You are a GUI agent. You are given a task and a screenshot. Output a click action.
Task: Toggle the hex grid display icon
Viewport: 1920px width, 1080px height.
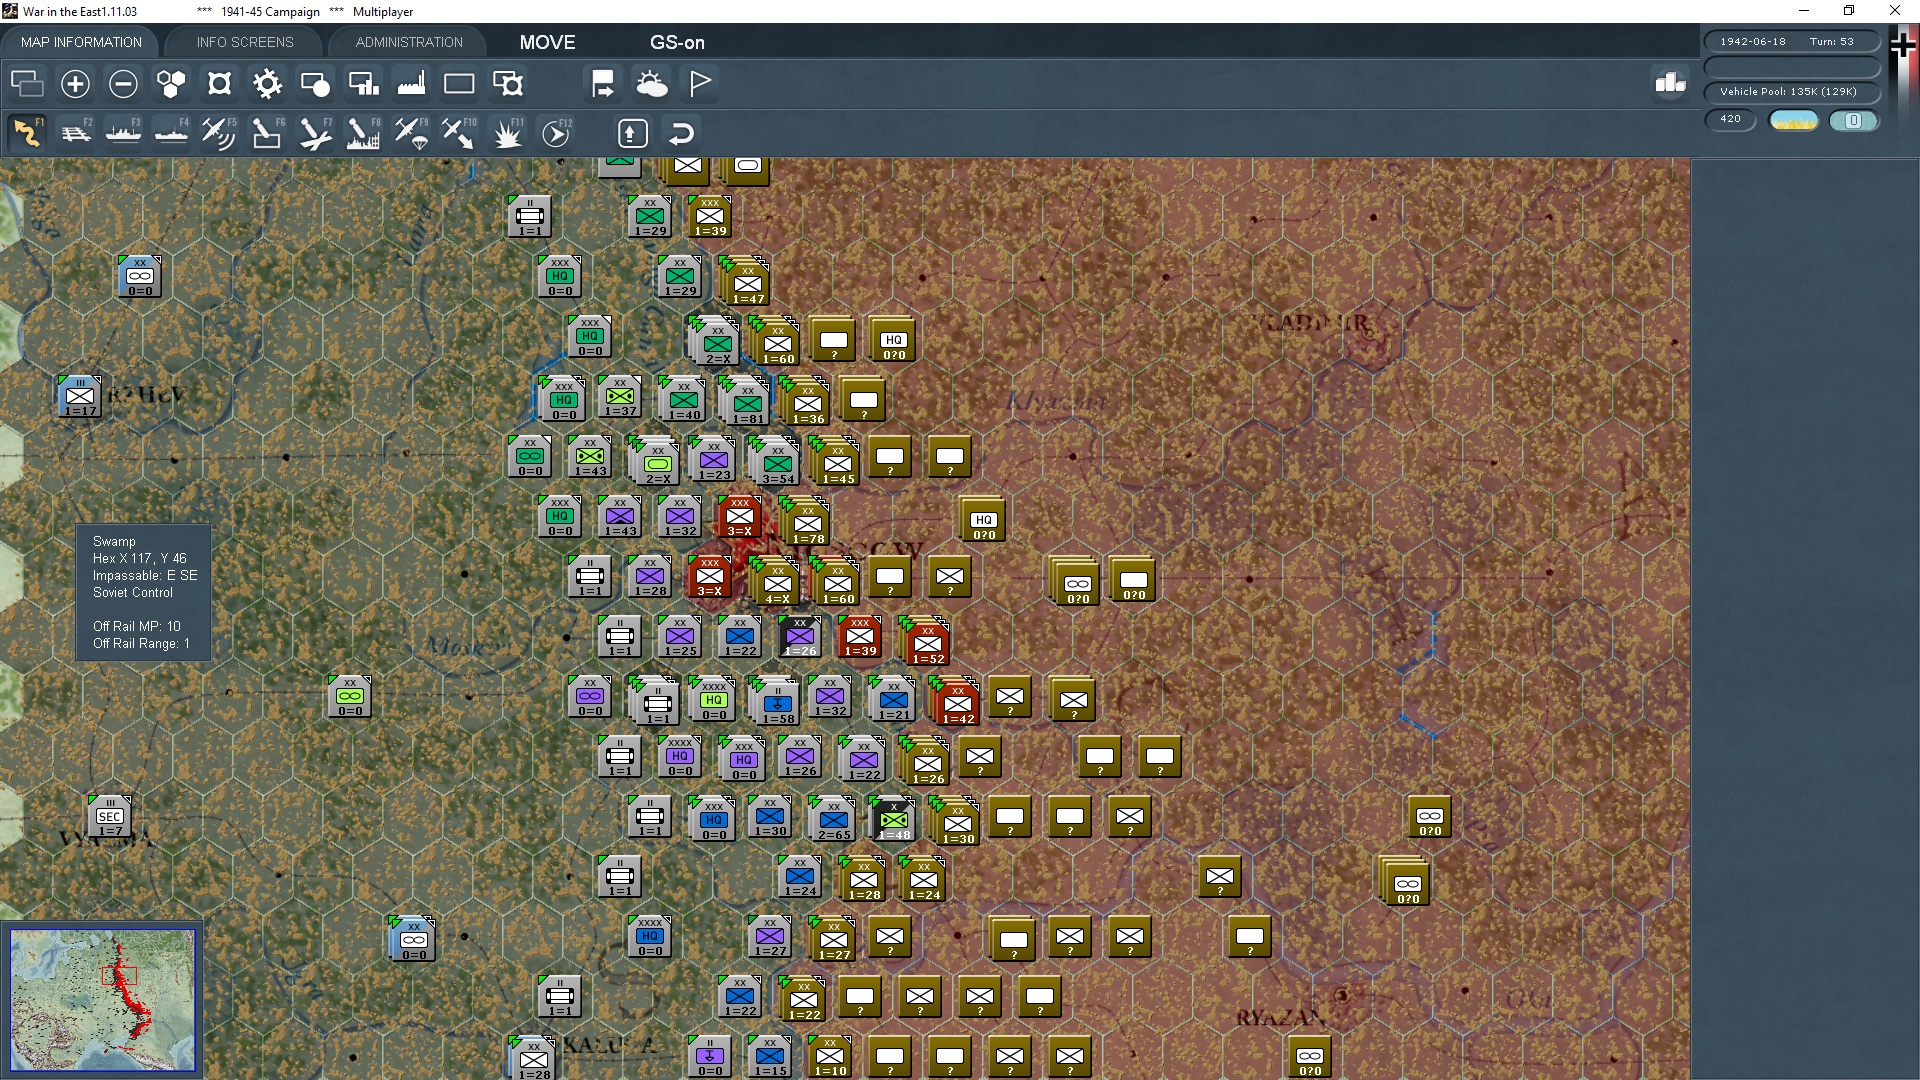[x=171, y=83]
